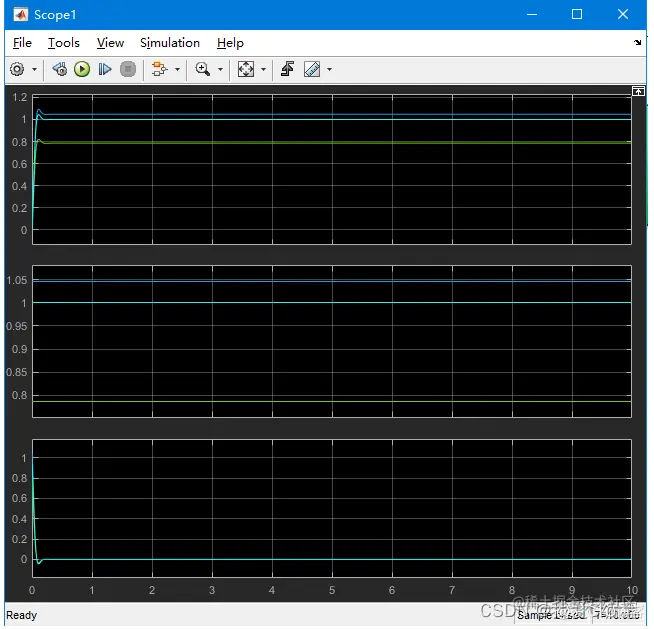Click the Highlight Simulink Block icon
Screen dimensions: 654x629
click(x=159, y=69)
